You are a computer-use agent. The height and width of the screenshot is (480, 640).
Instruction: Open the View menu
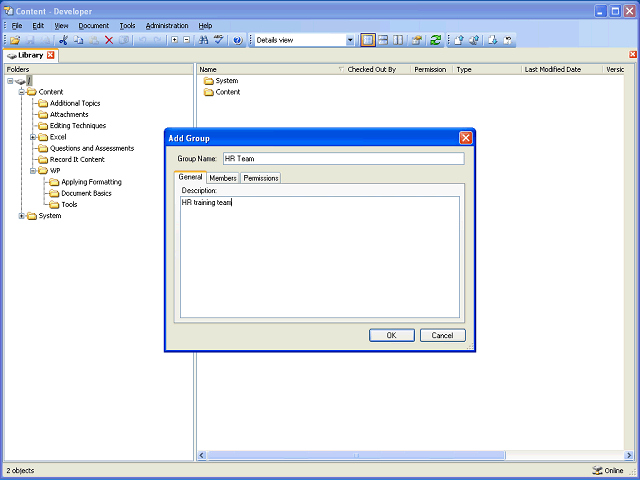pos(61,26)
